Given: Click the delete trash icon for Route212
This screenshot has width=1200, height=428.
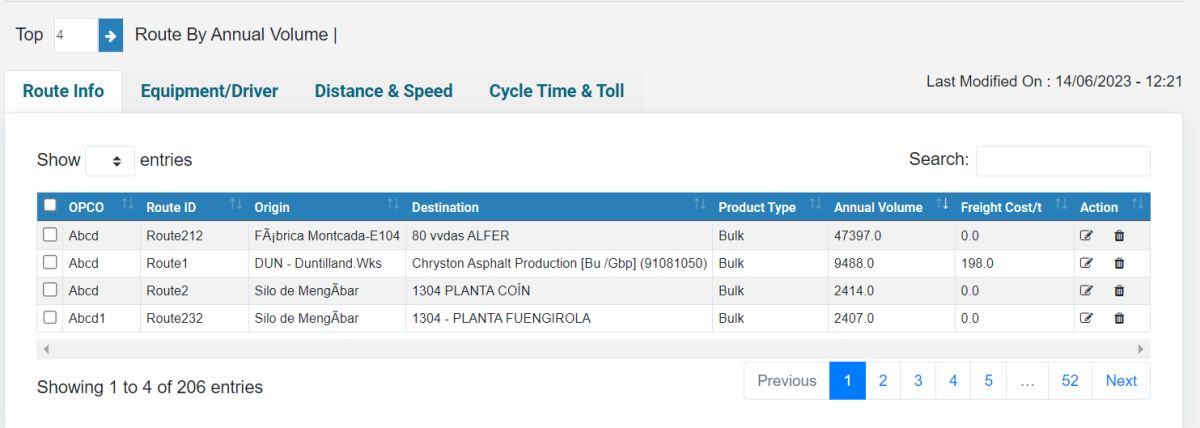Looking at the screenshot, I should point(1119,236).
